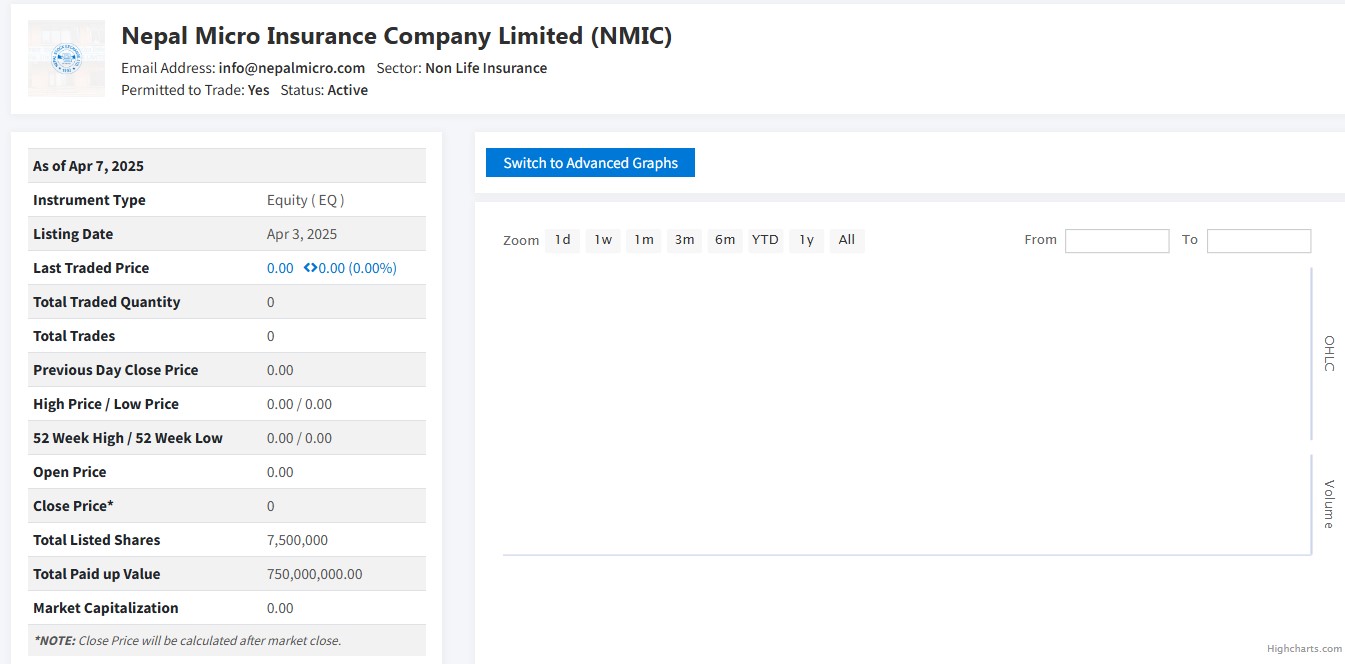
Task: Click the Switch to Advanced Graphs button
Action: (x=590, y=163)
